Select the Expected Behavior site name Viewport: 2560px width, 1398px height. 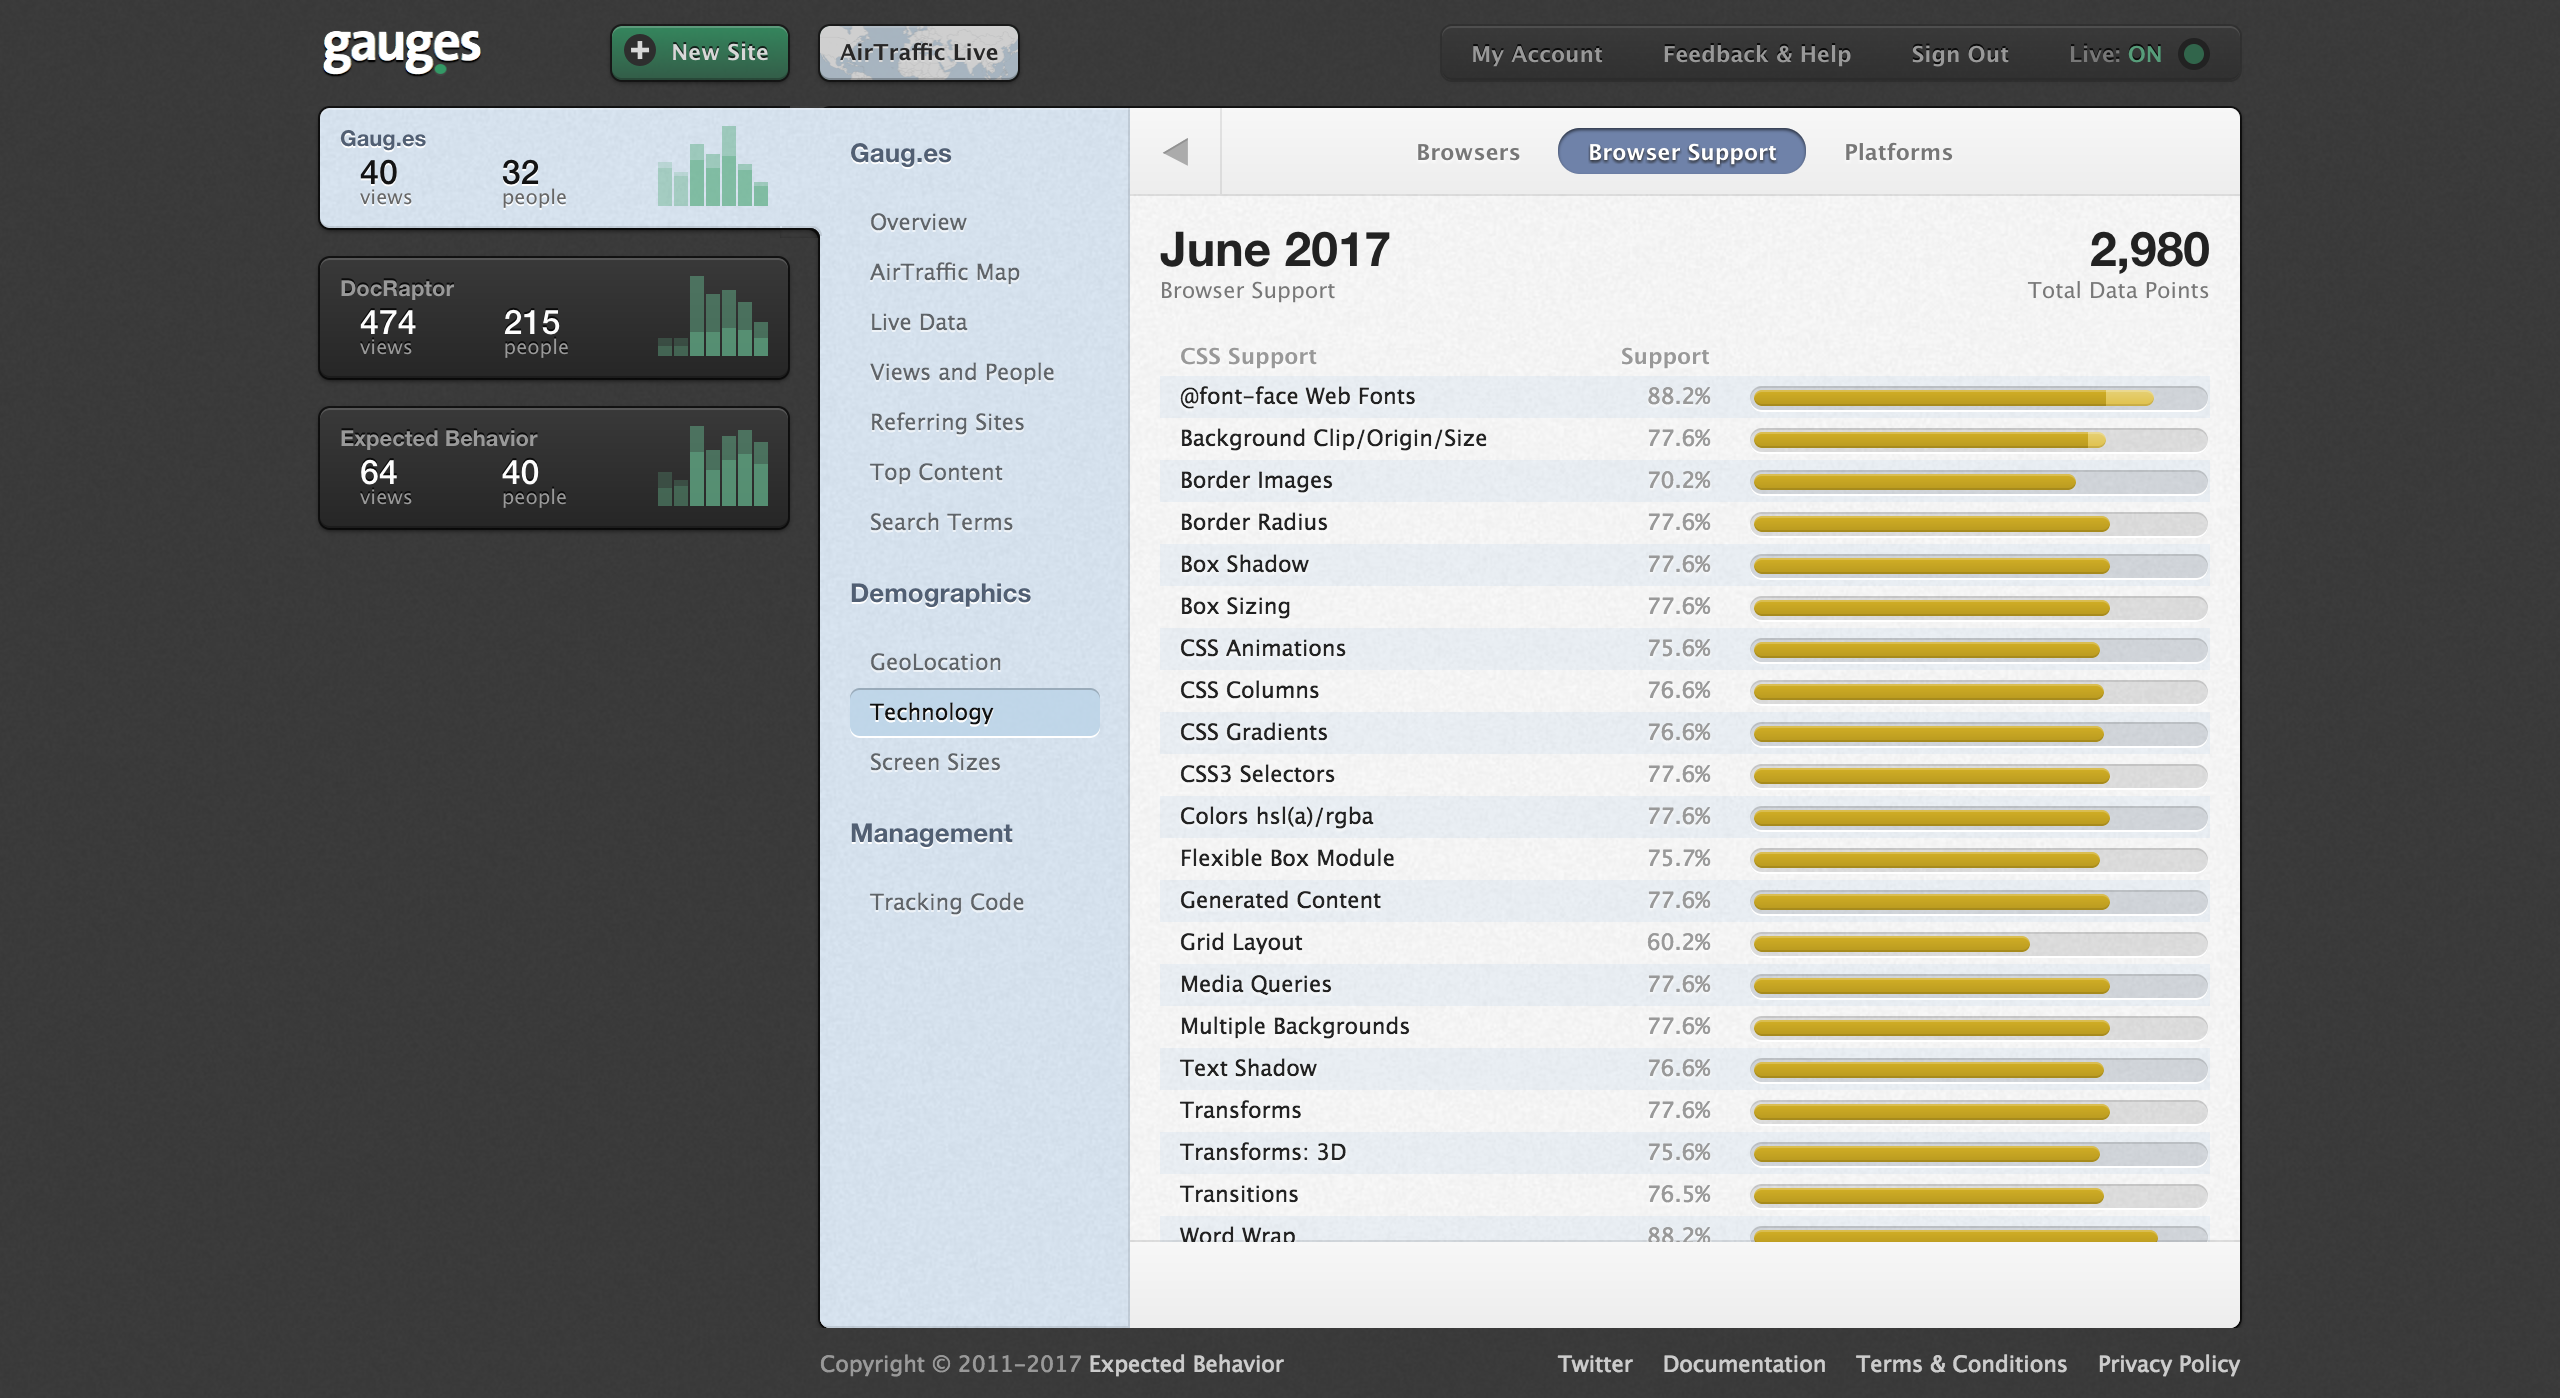(x=438, y=438)
